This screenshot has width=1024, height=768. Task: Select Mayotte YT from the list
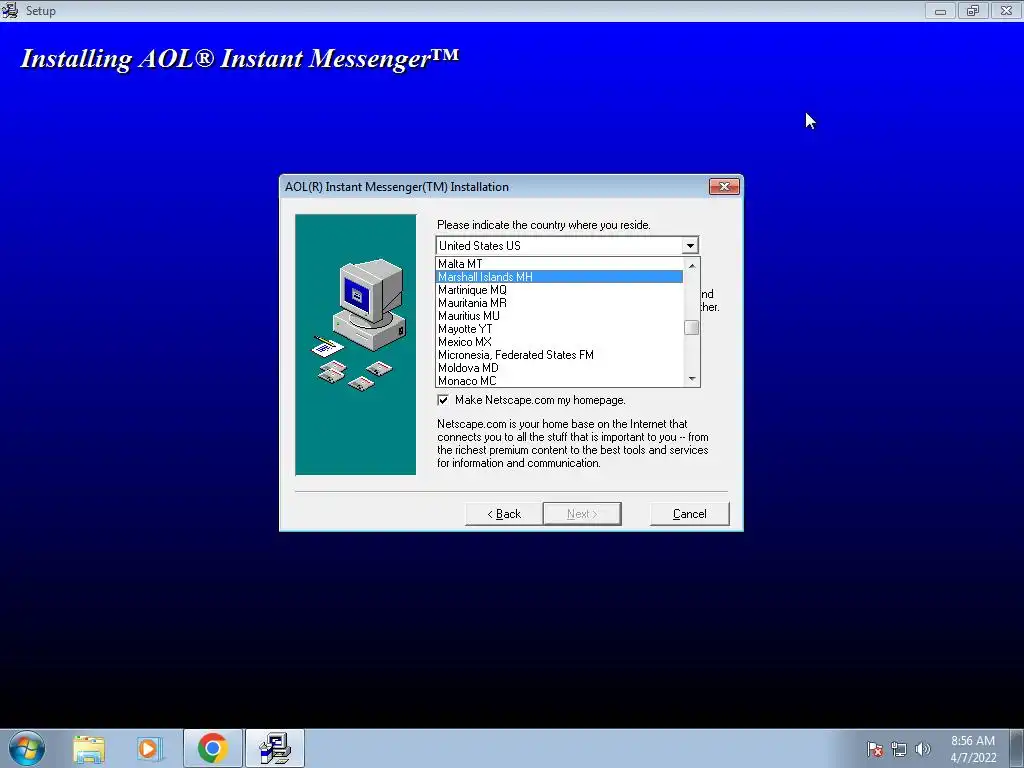[560, 329]
